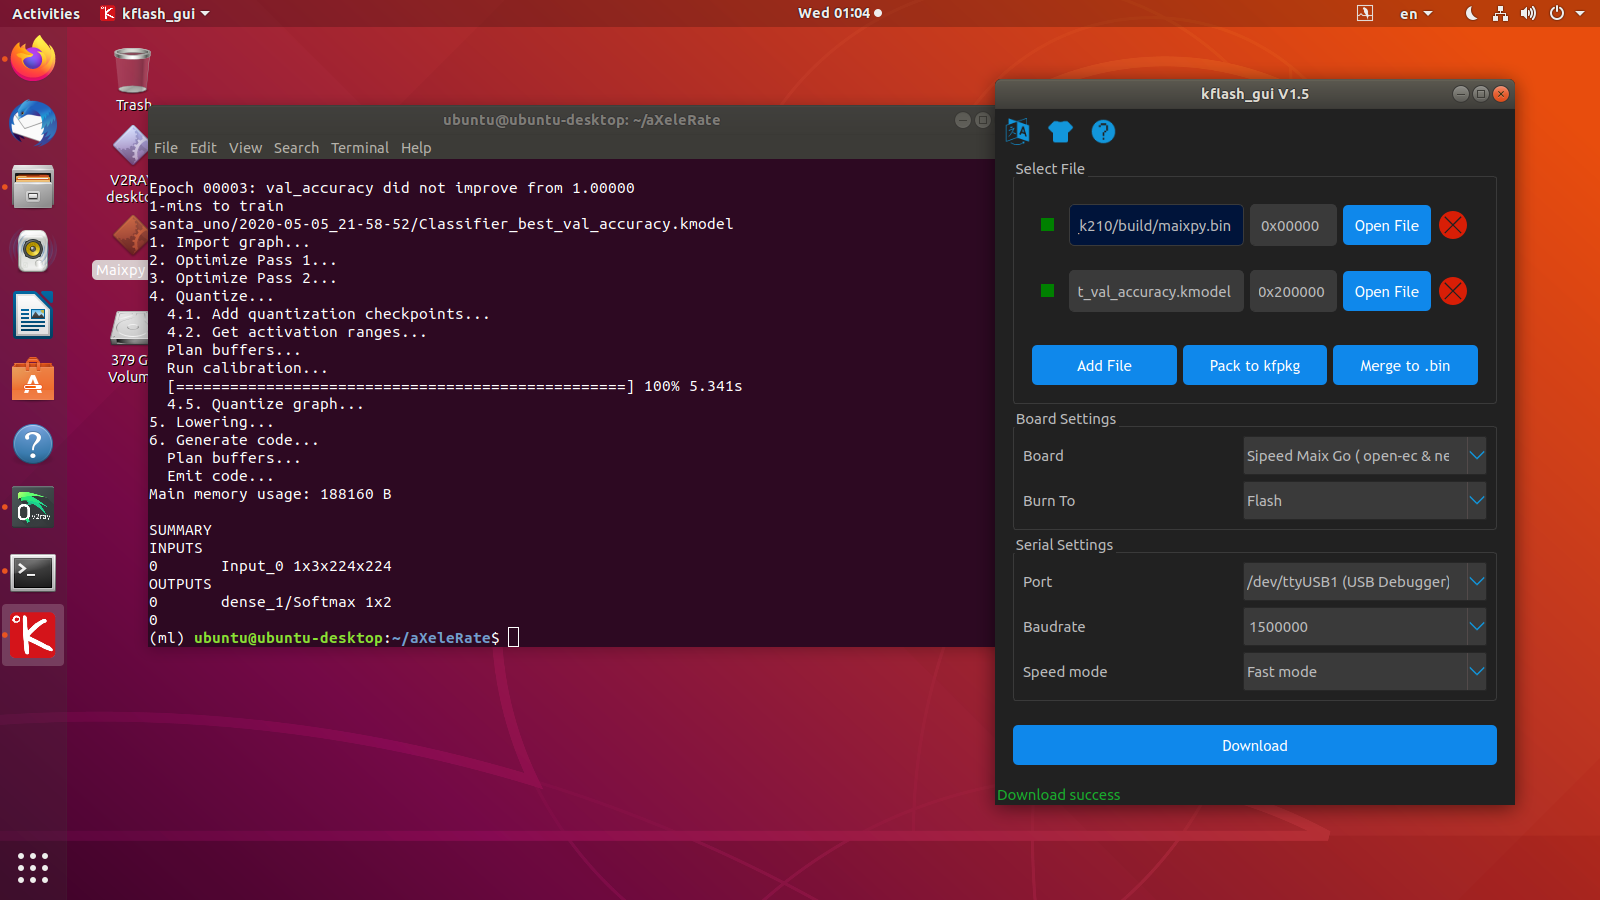Toggle the checkbox beside t_val_accuracy.kmodel
Image resolution: width=1600 pixels, height=900 pixels.
point(1047,291)
